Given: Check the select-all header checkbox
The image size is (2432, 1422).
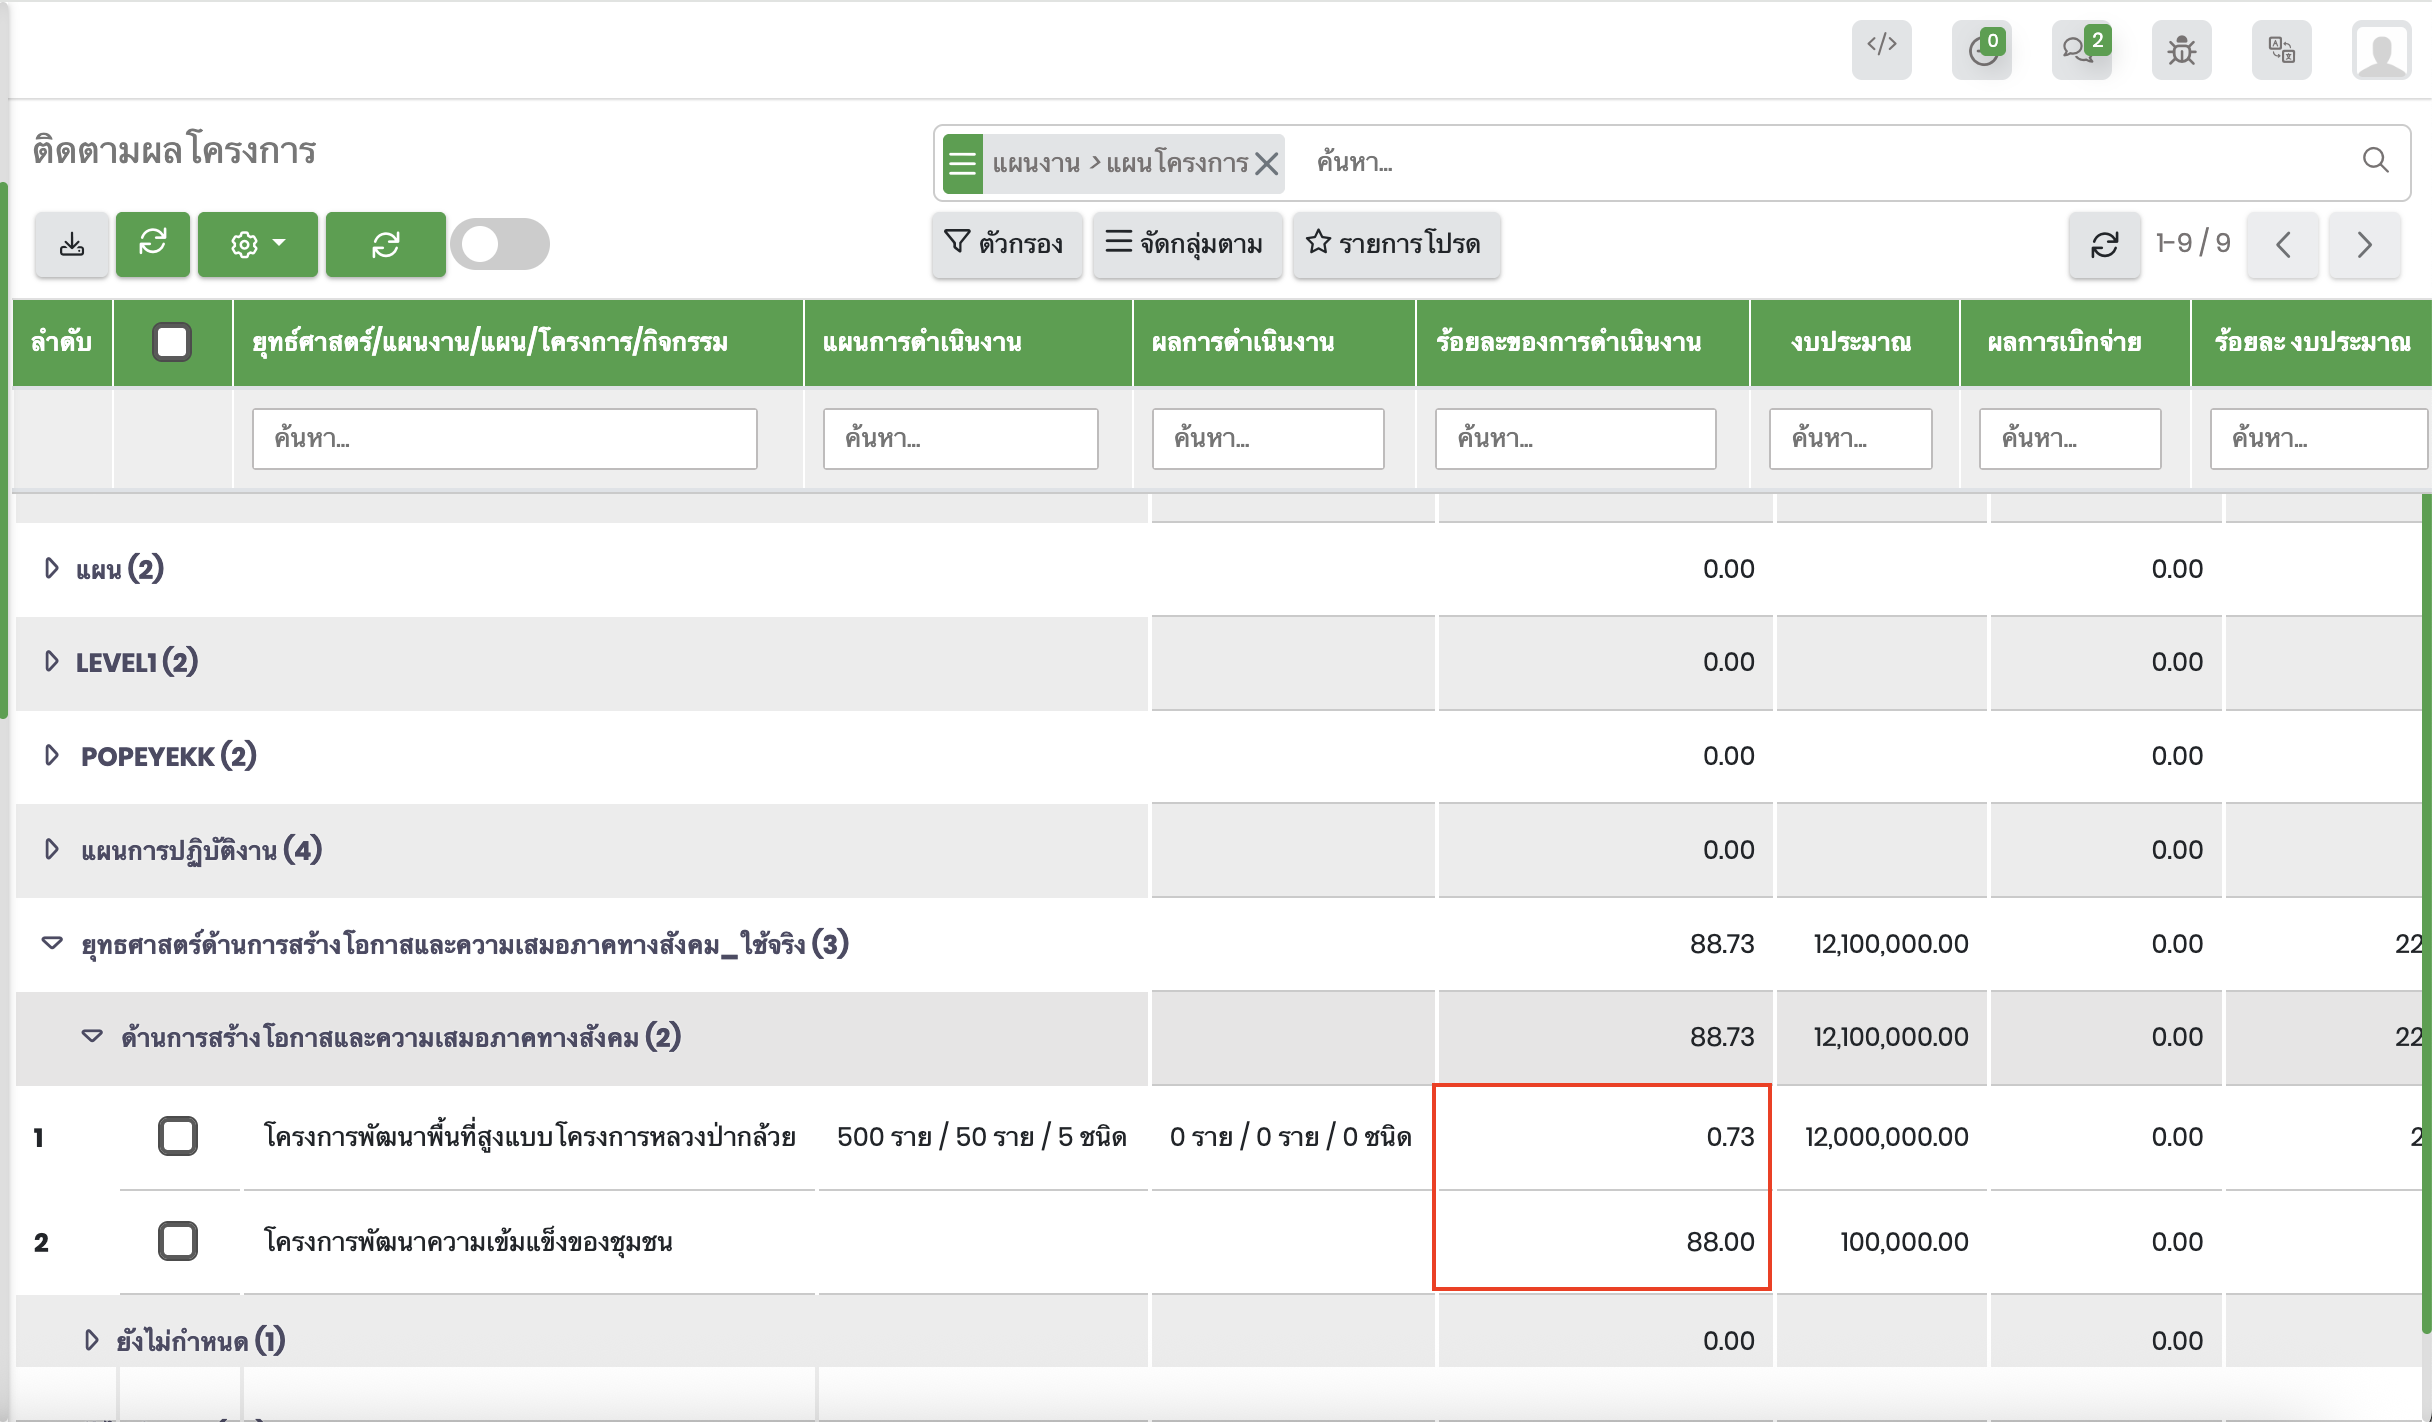Looking at the screenshot, I should click(172, 342).
